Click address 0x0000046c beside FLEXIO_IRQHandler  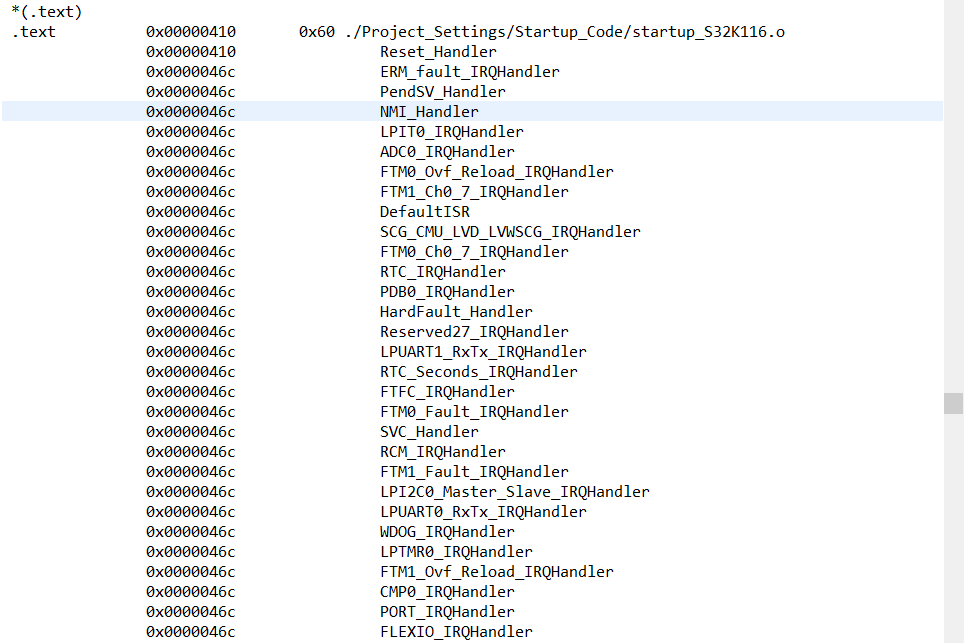pos(191,631)
